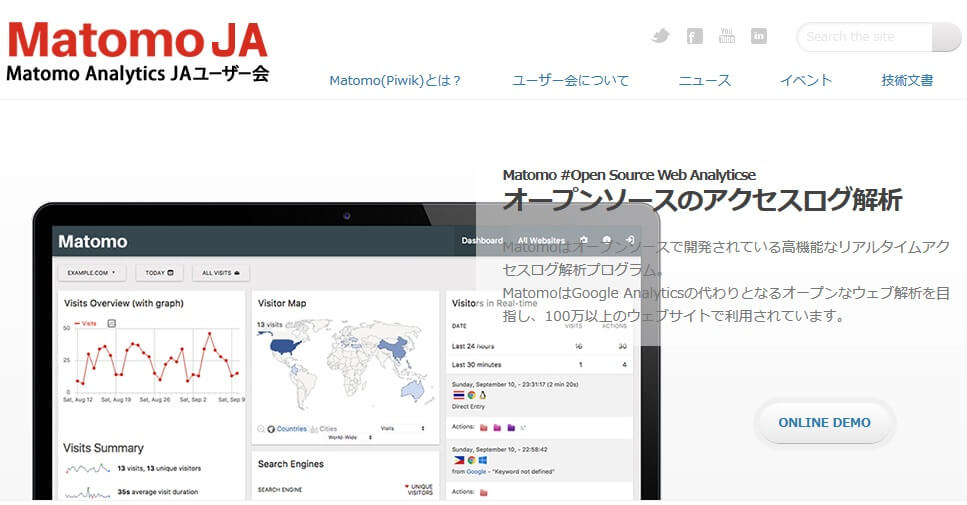This screenshot has height=505, width=967.
Task: Open the World-Wide region dropdown under the map
Action: click(x=350, y=437)
